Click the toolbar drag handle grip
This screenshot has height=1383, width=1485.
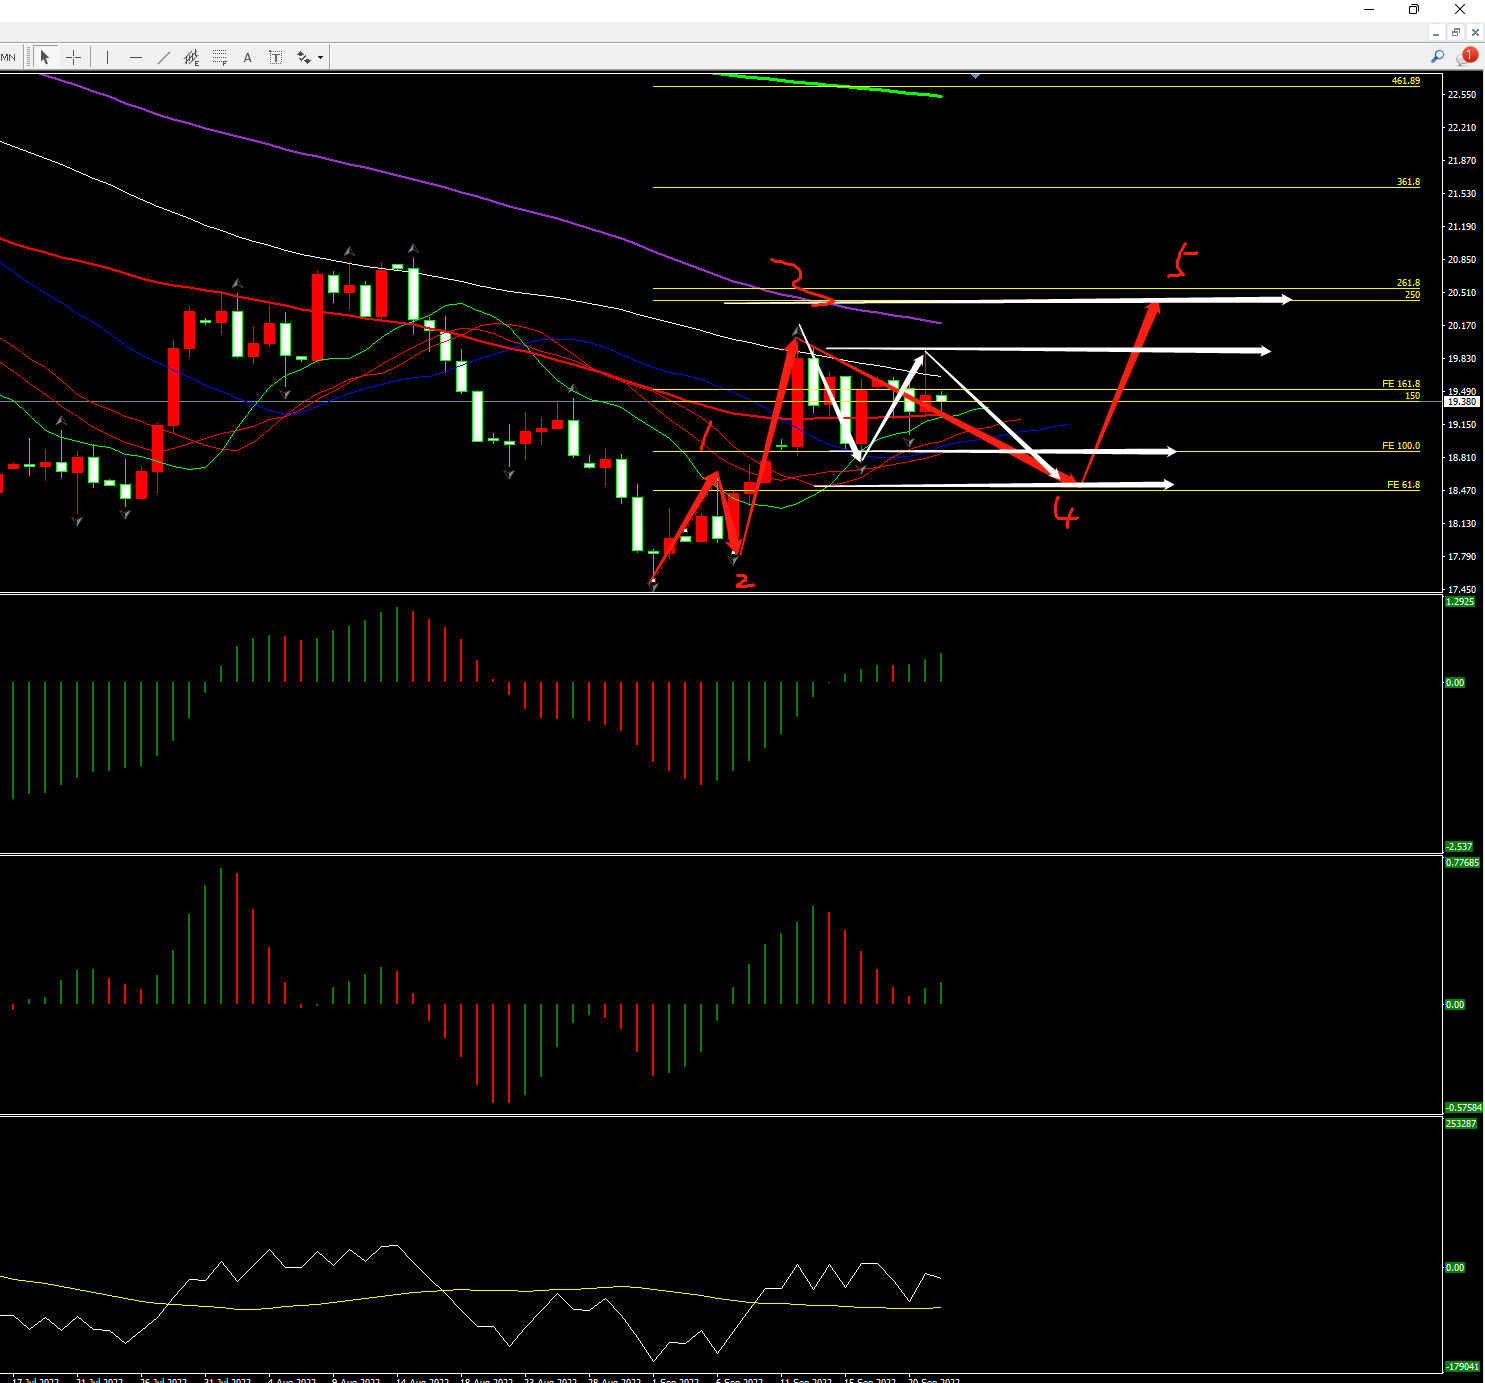tap(30, 57)
